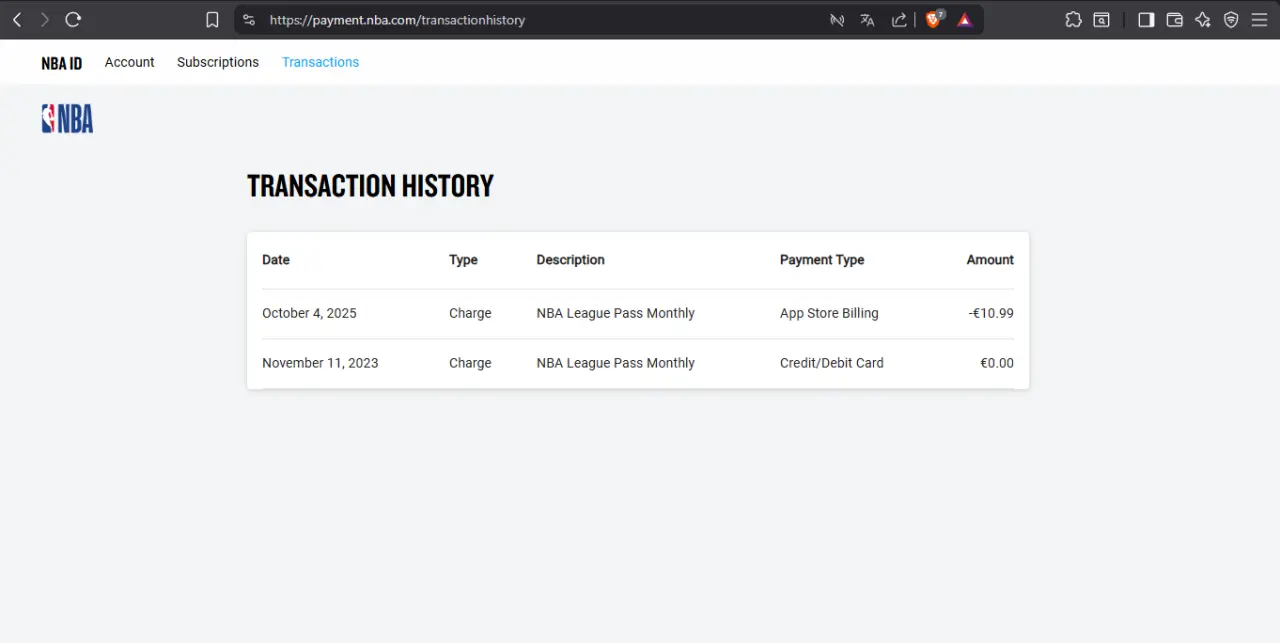This screenshot has height=643, width=1280.
Task: Toggle the browser sidebar panel icon
Action: (x=1146, y=20)
